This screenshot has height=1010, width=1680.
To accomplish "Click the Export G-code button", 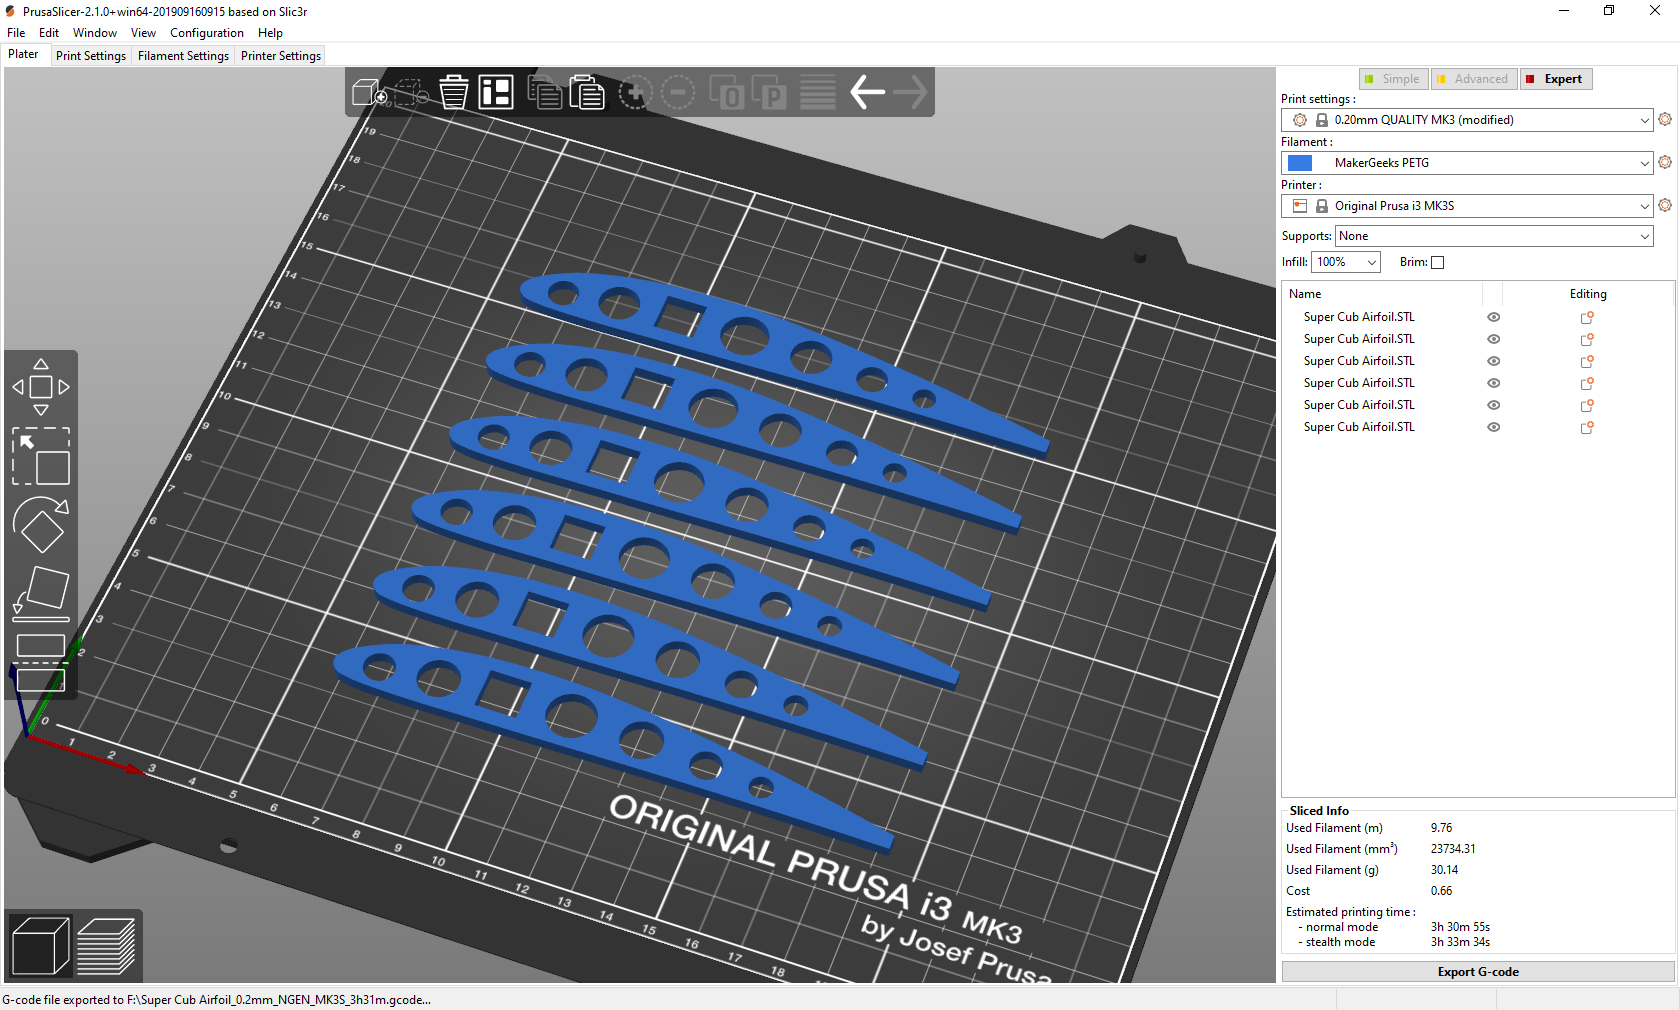I will coord(1478,972).
